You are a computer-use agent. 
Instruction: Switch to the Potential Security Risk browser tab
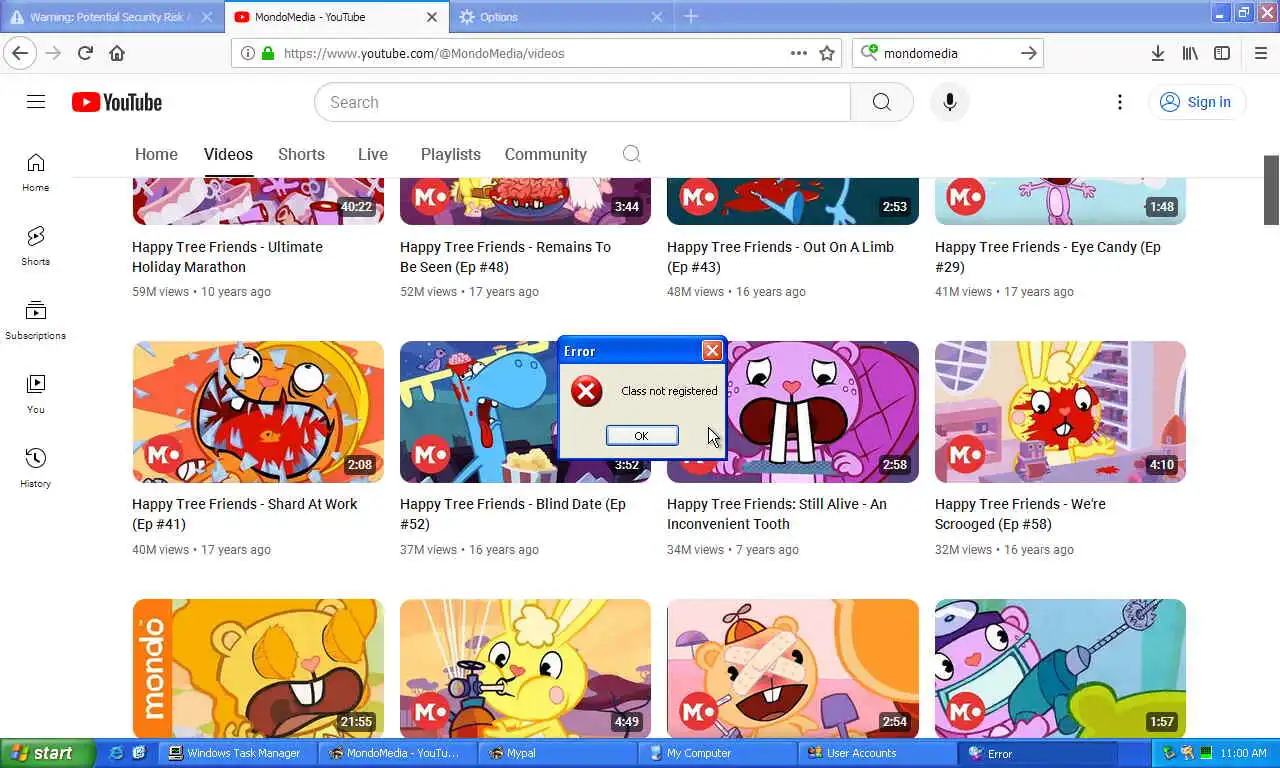[110, 17]
